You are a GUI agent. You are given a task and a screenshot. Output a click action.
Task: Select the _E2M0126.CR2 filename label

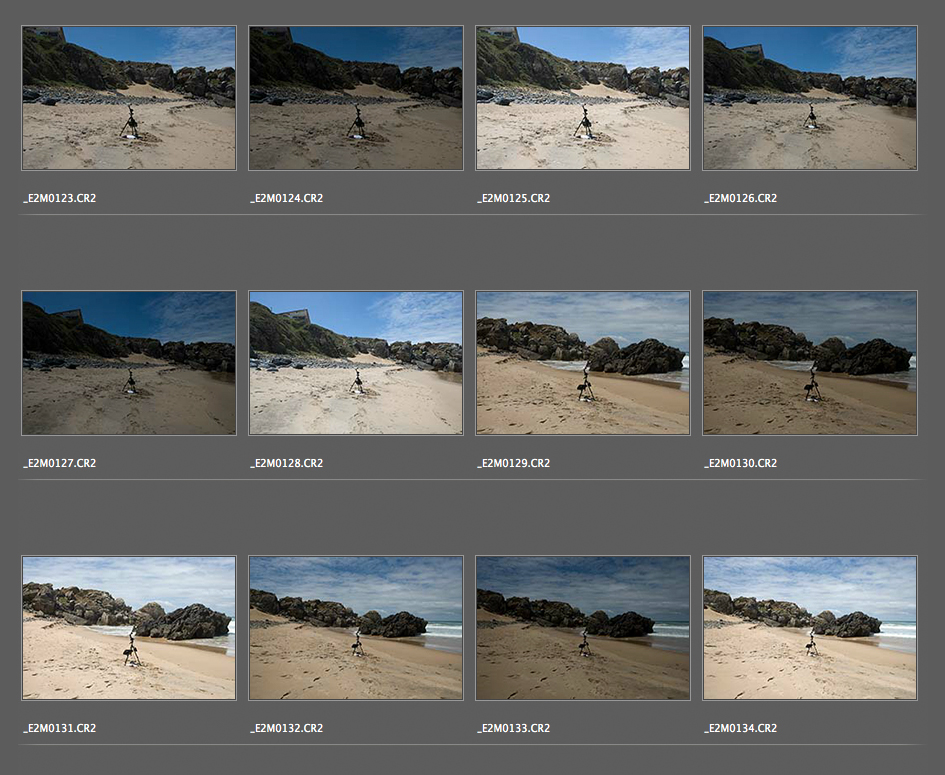point(741,198)
